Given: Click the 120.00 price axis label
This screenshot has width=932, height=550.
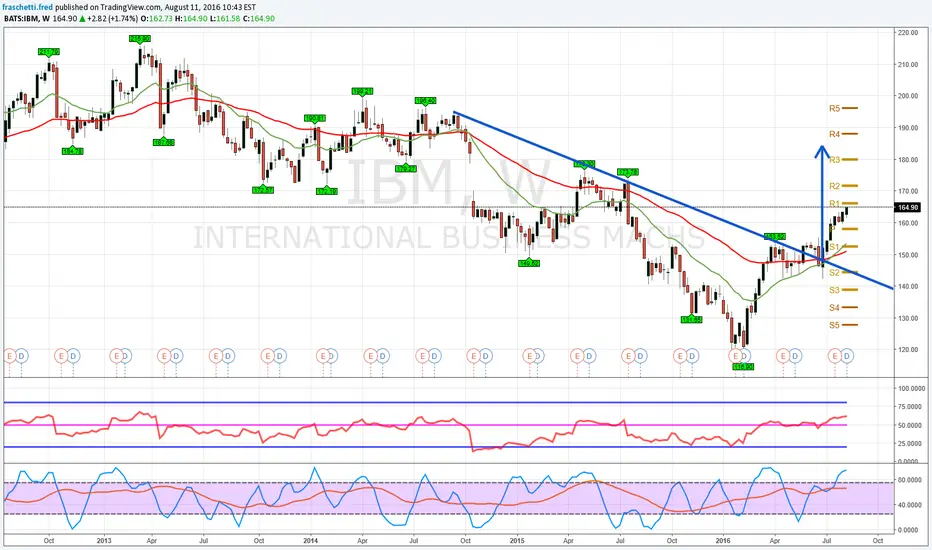Looking at the screenshot, I should pyautogui.click(x=908, y=350).
